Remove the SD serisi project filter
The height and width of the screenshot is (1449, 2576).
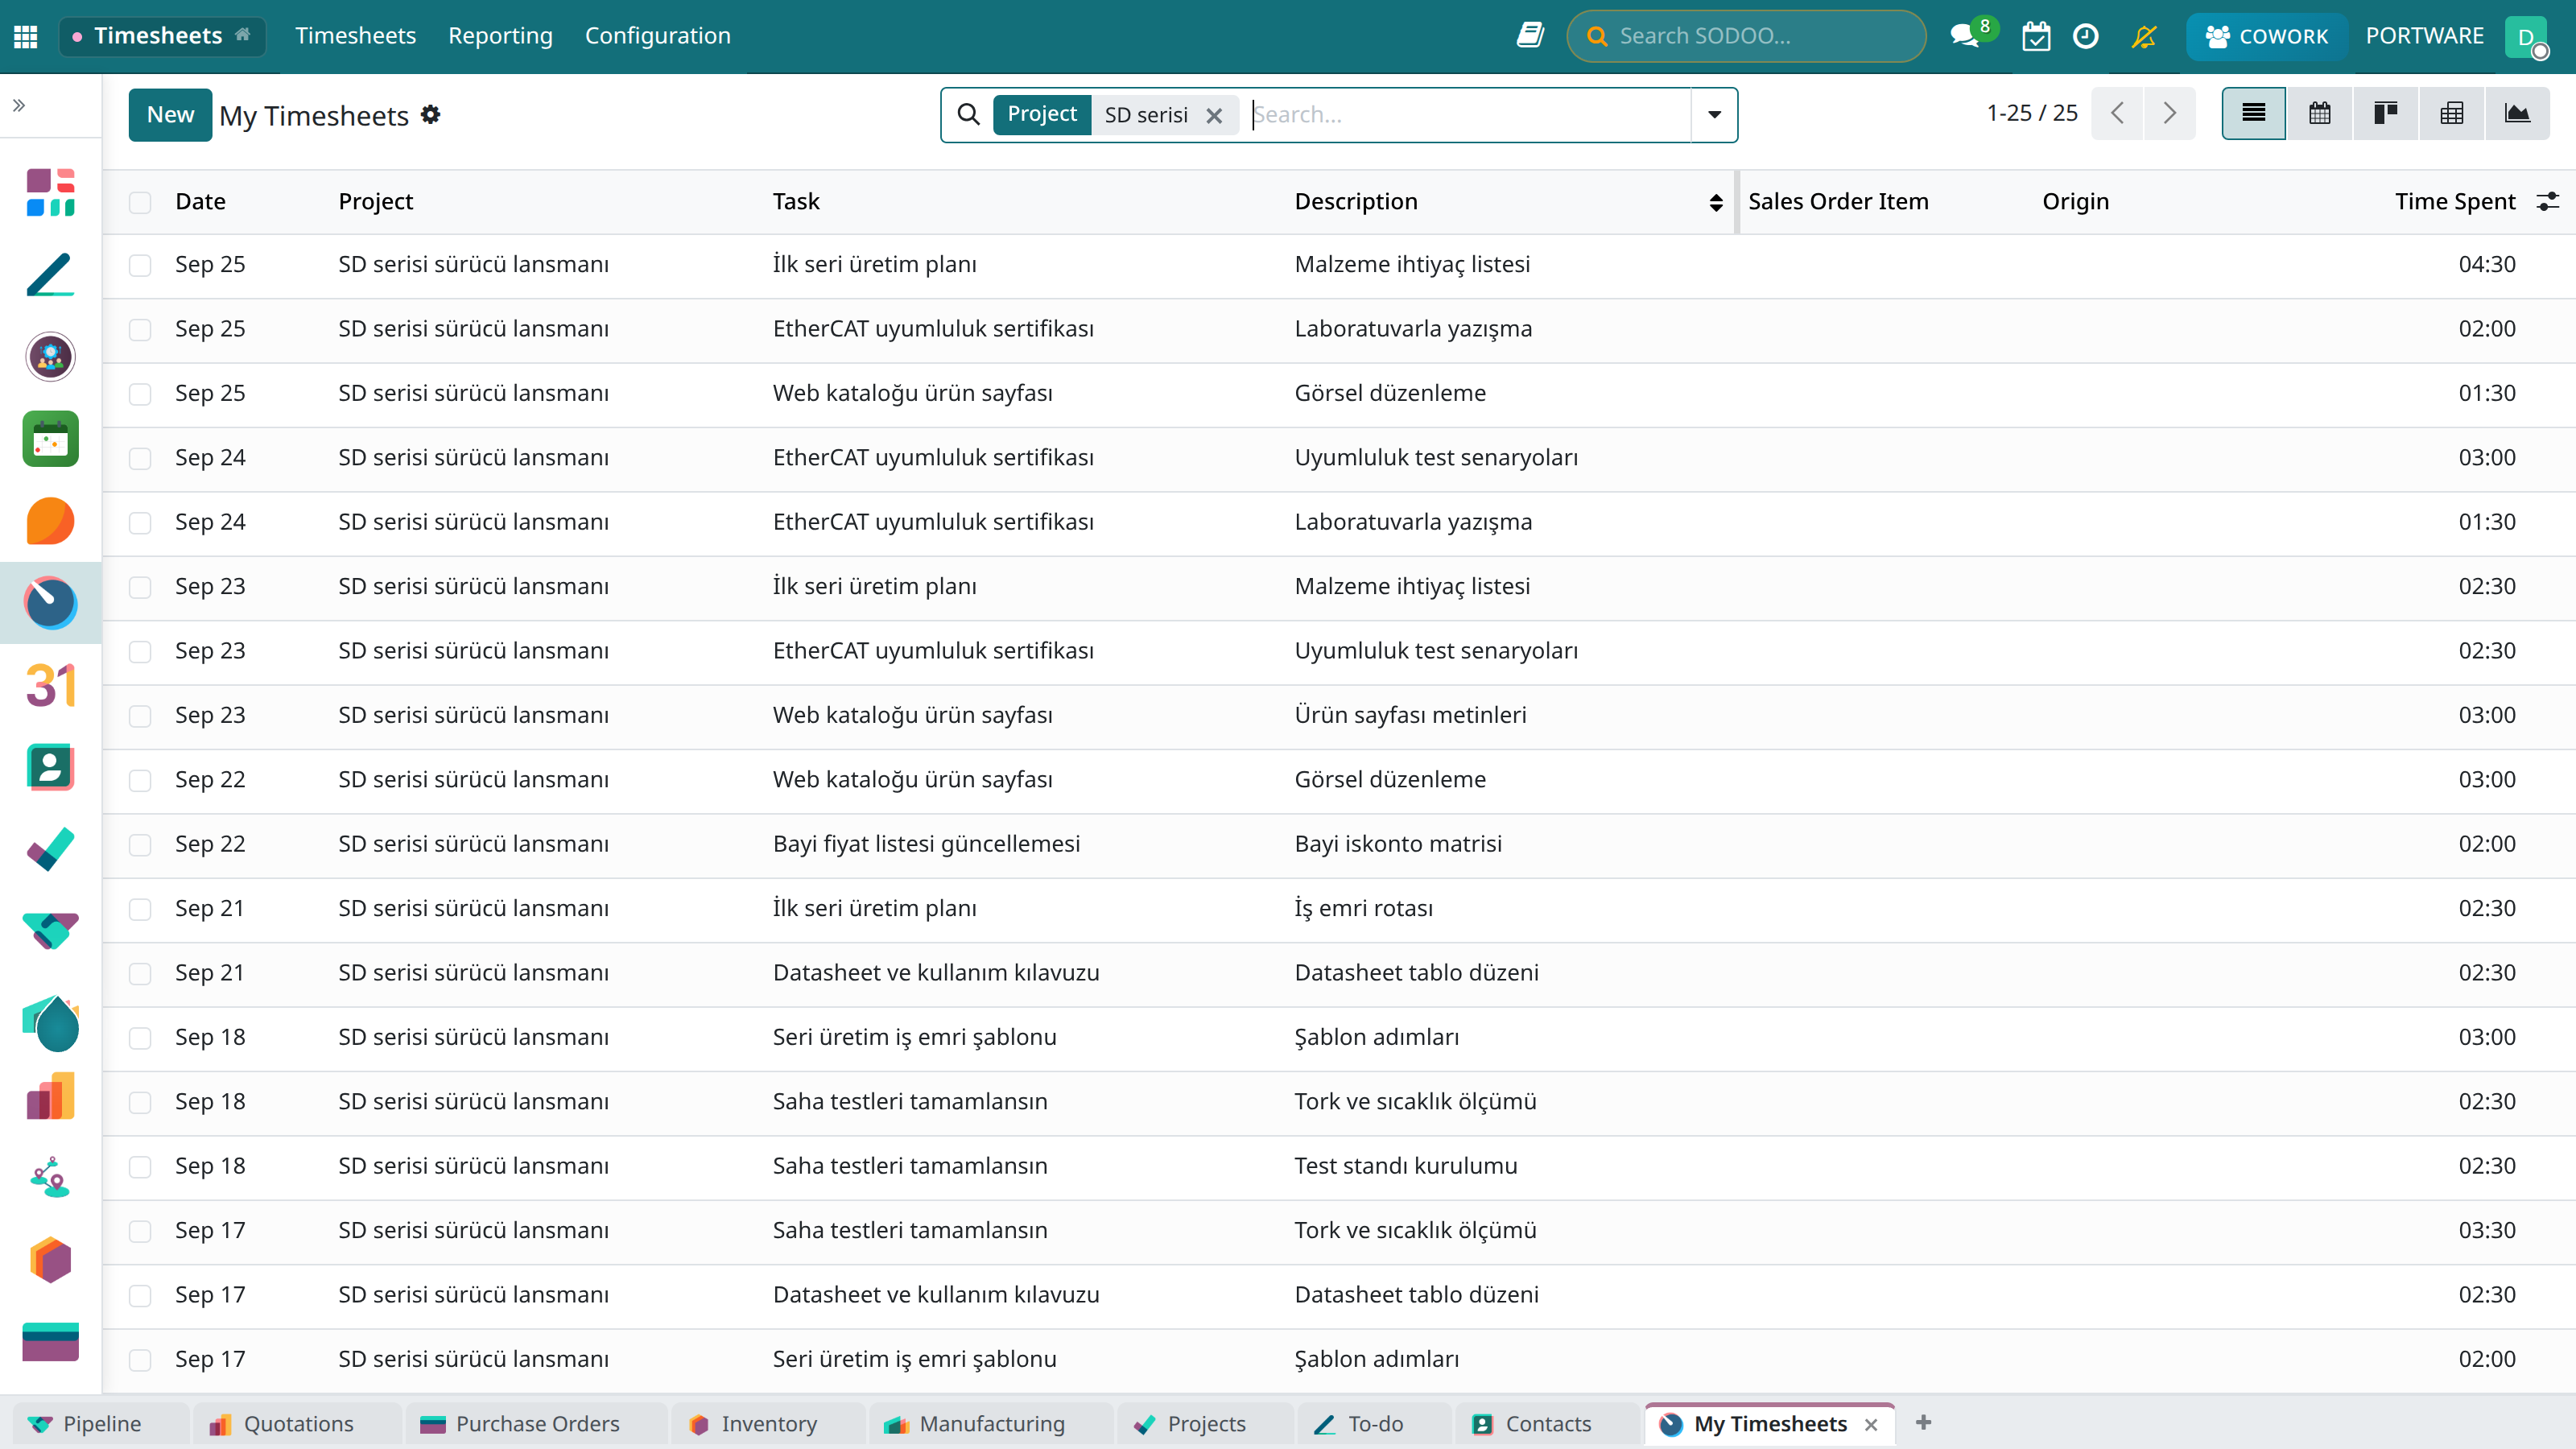[x=1213, y=116]
